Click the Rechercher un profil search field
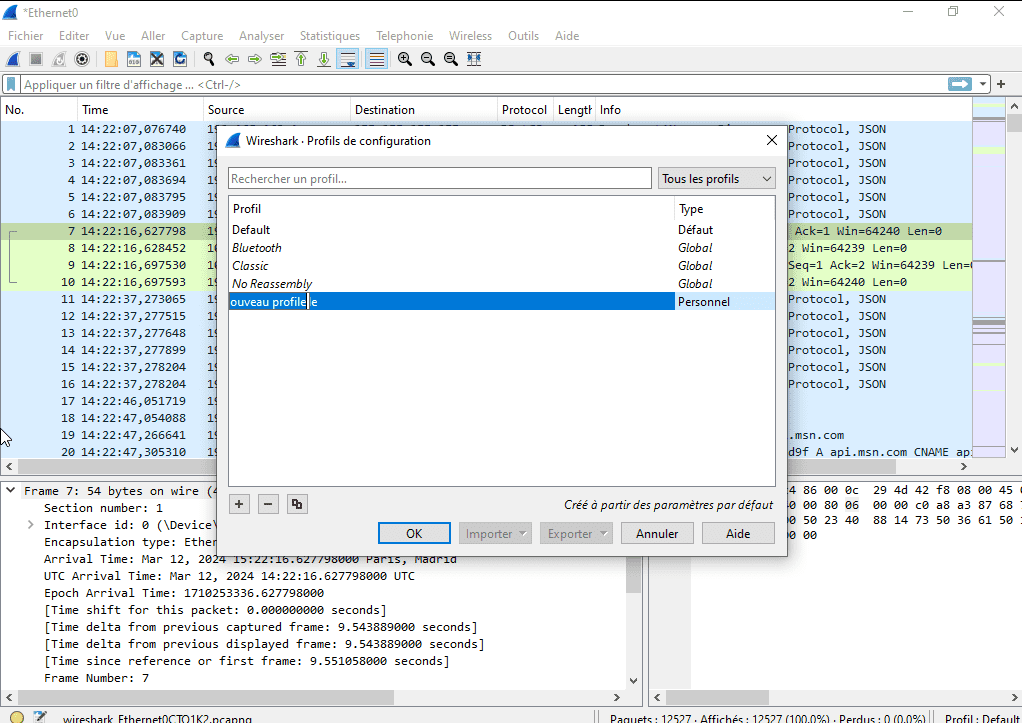1022x723 pixels. click(x=439, y=179)
